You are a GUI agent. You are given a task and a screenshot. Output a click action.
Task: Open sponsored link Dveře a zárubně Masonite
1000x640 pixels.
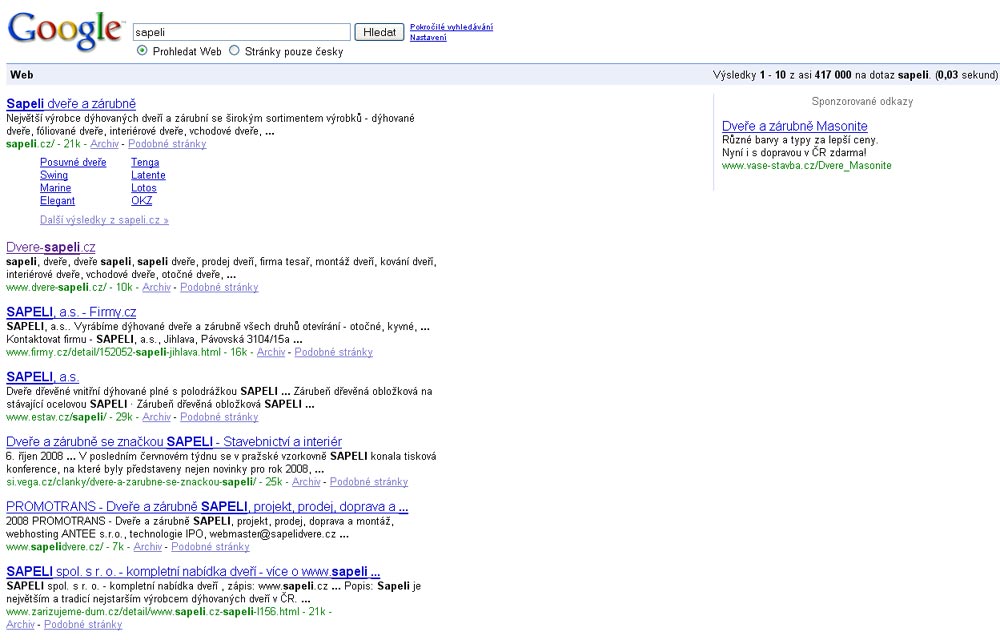795,126
